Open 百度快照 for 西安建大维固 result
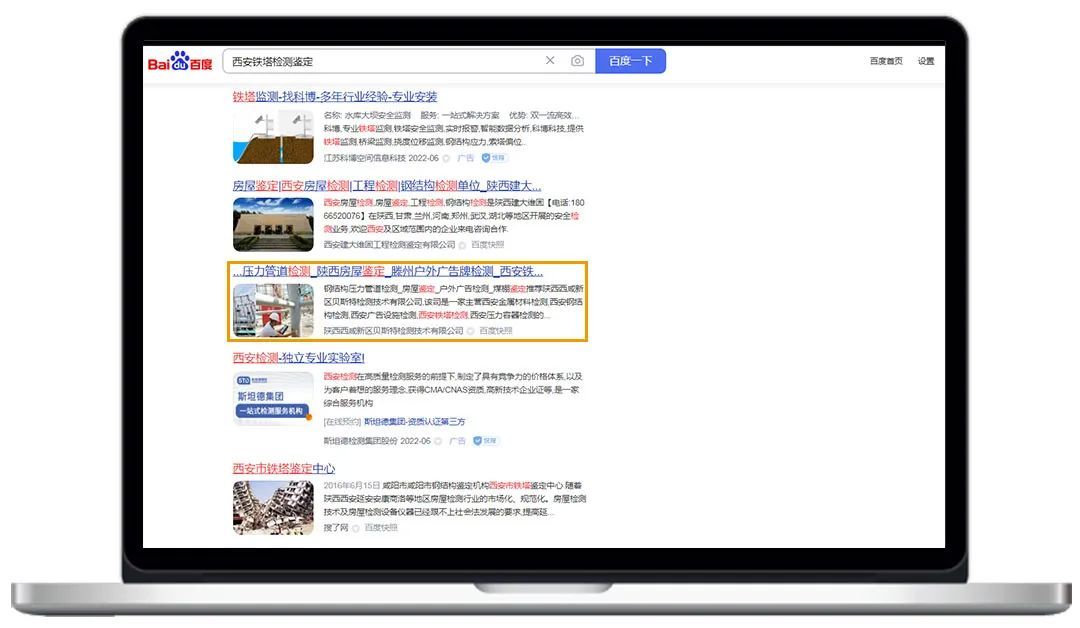The width and height of the screenshot is (1080, 628). coord(487,245)
